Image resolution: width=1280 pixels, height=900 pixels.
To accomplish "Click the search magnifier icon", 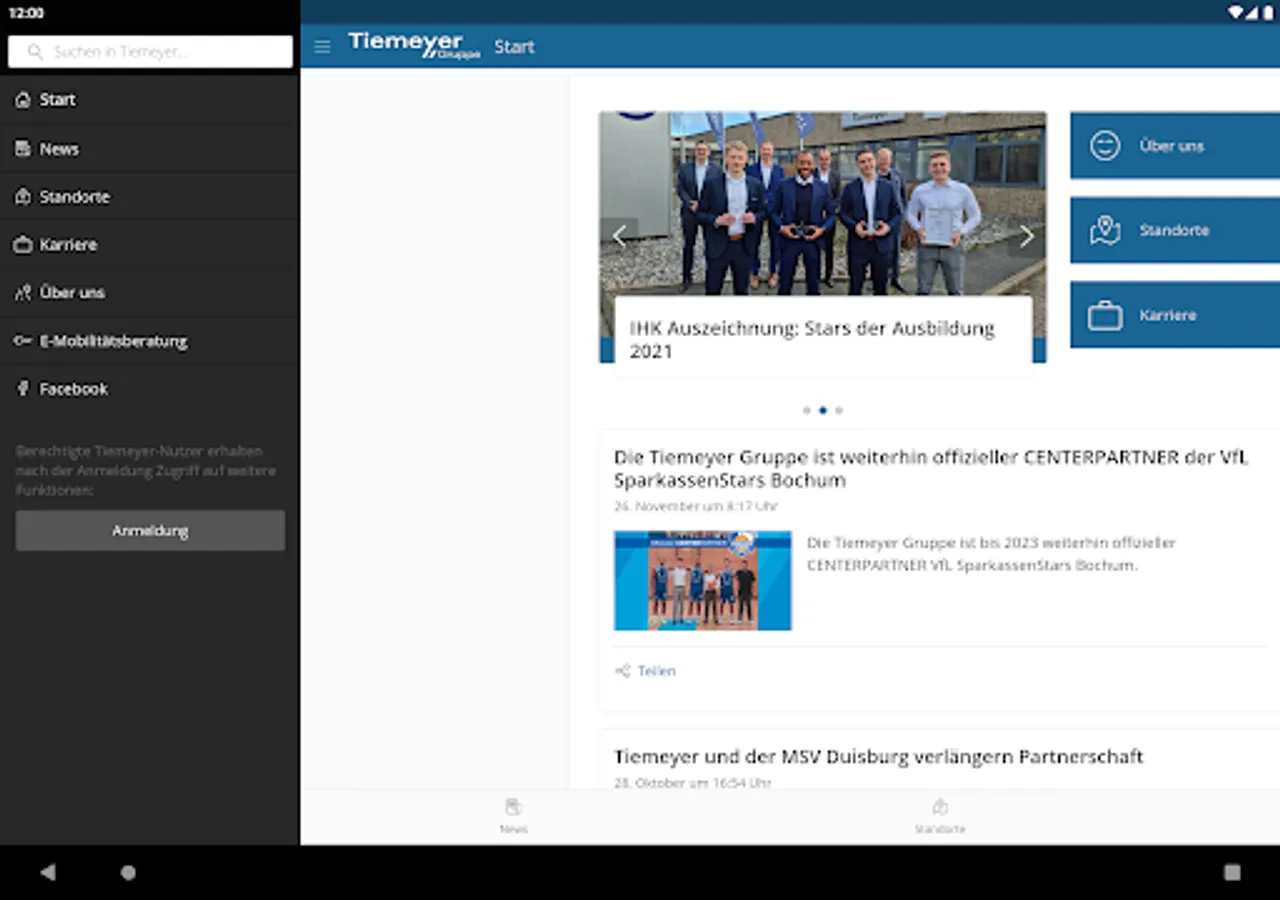I will [36, 51].
